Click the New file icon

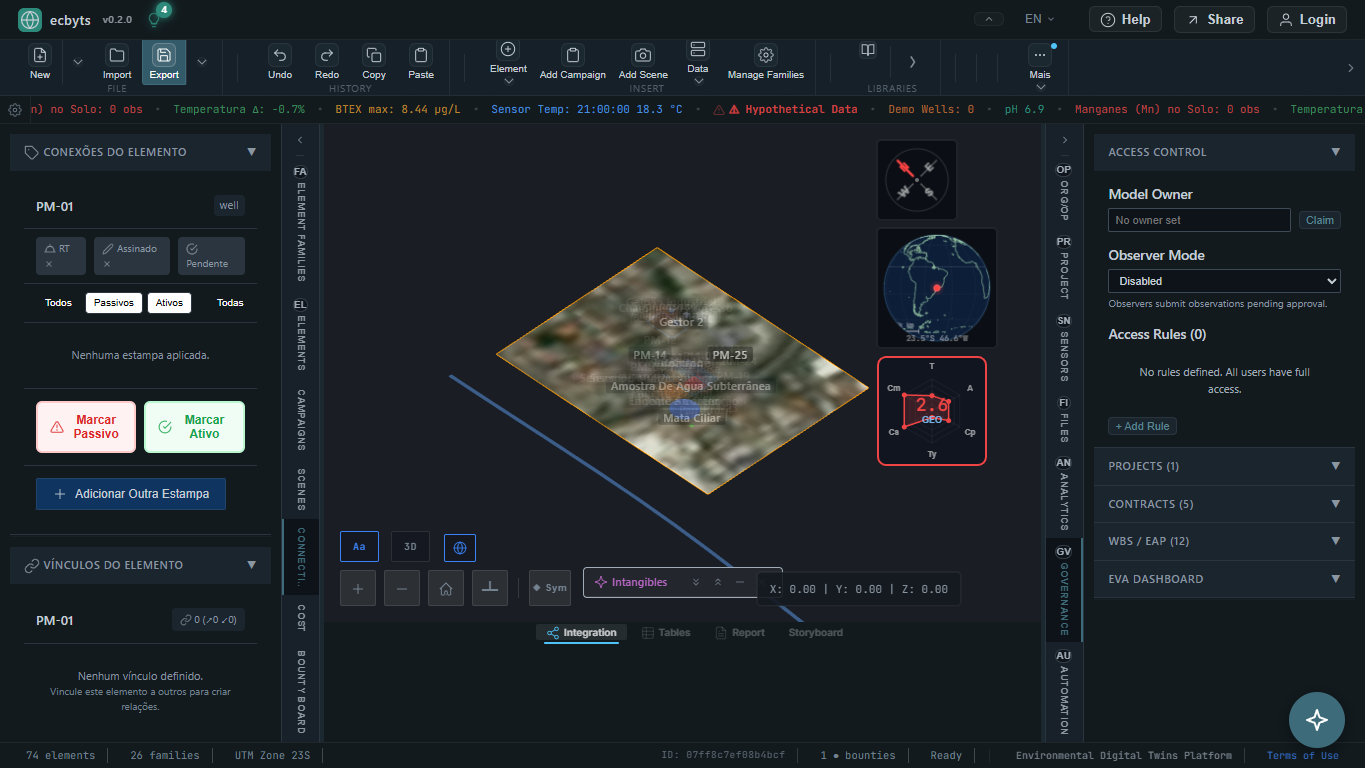[40, 56]
